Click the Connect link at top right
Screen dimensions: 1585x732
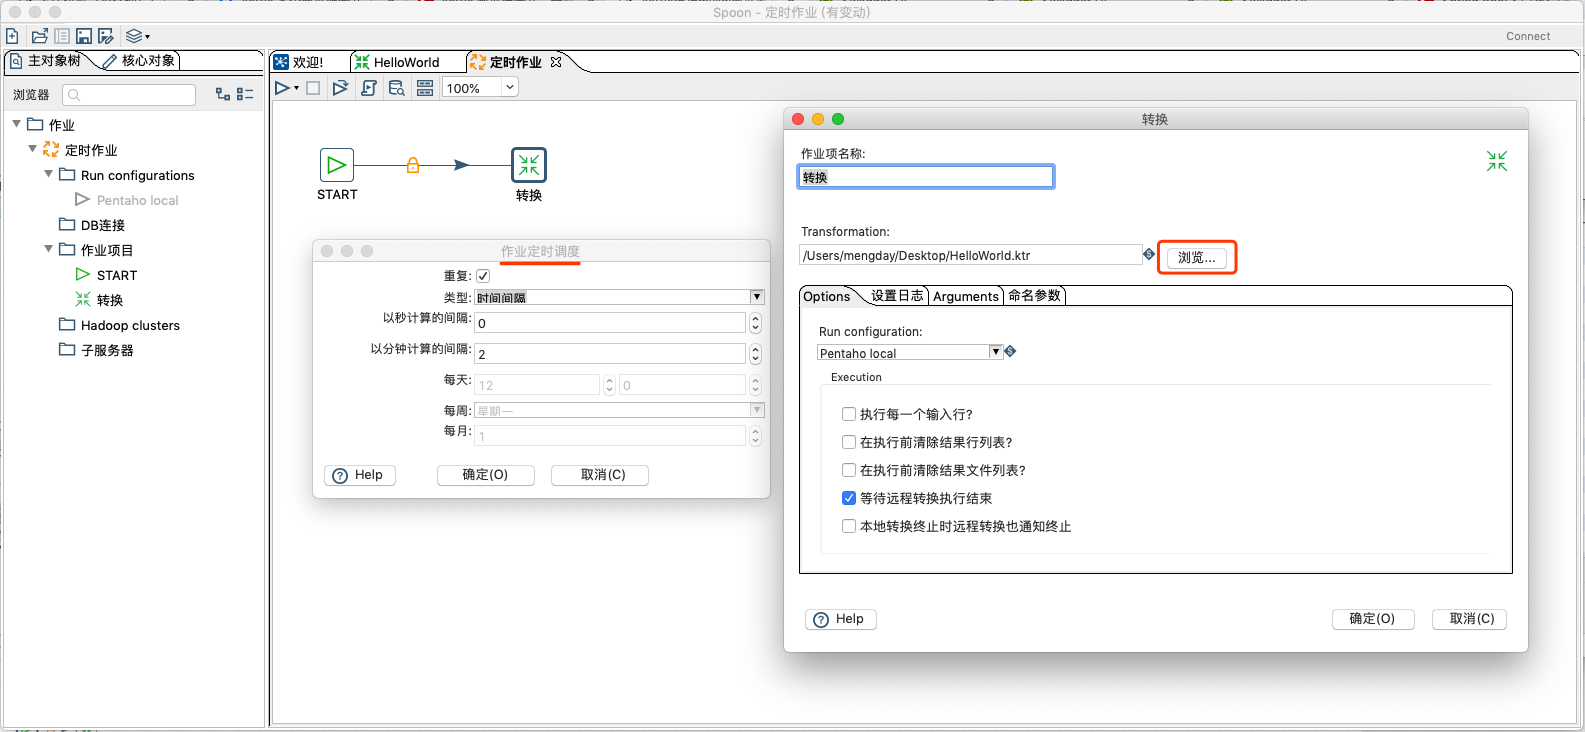1528,36
